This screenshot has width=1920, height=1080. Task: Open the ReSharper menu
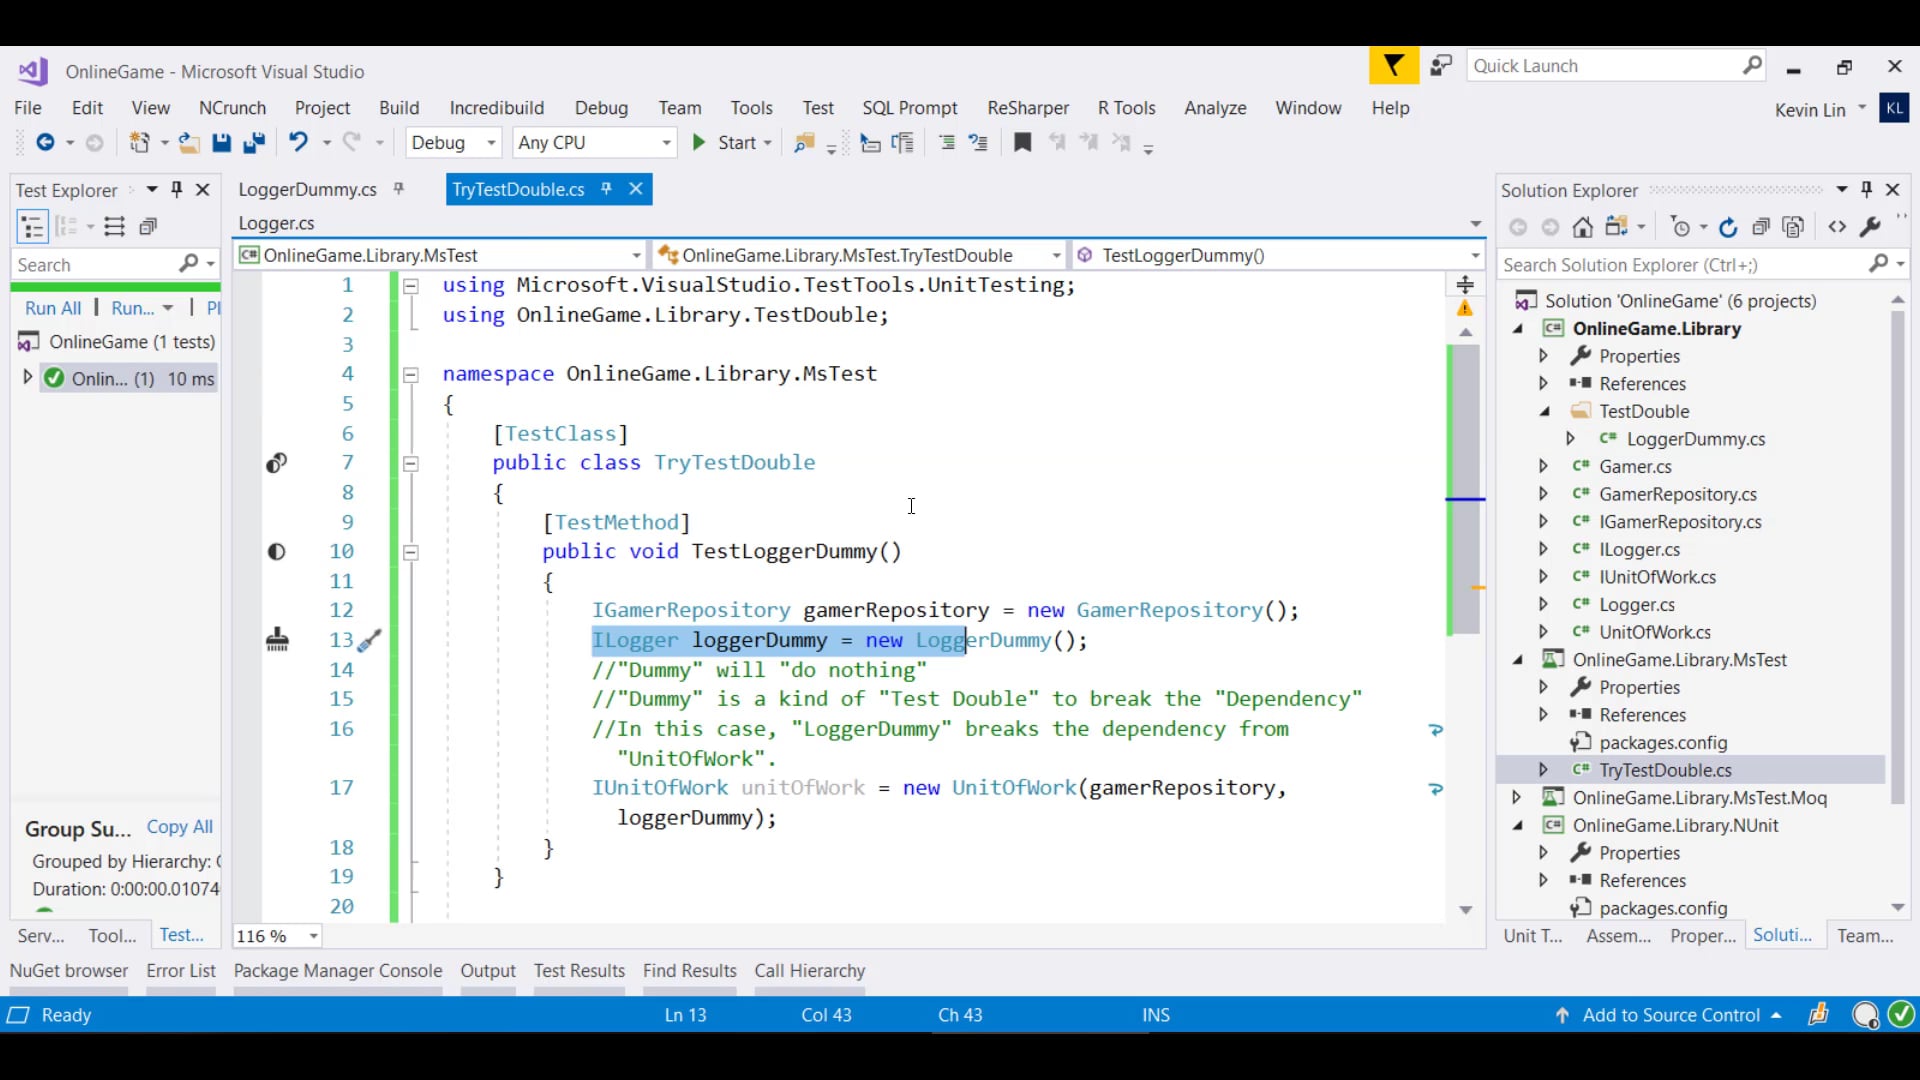[x=1027, y=108]
